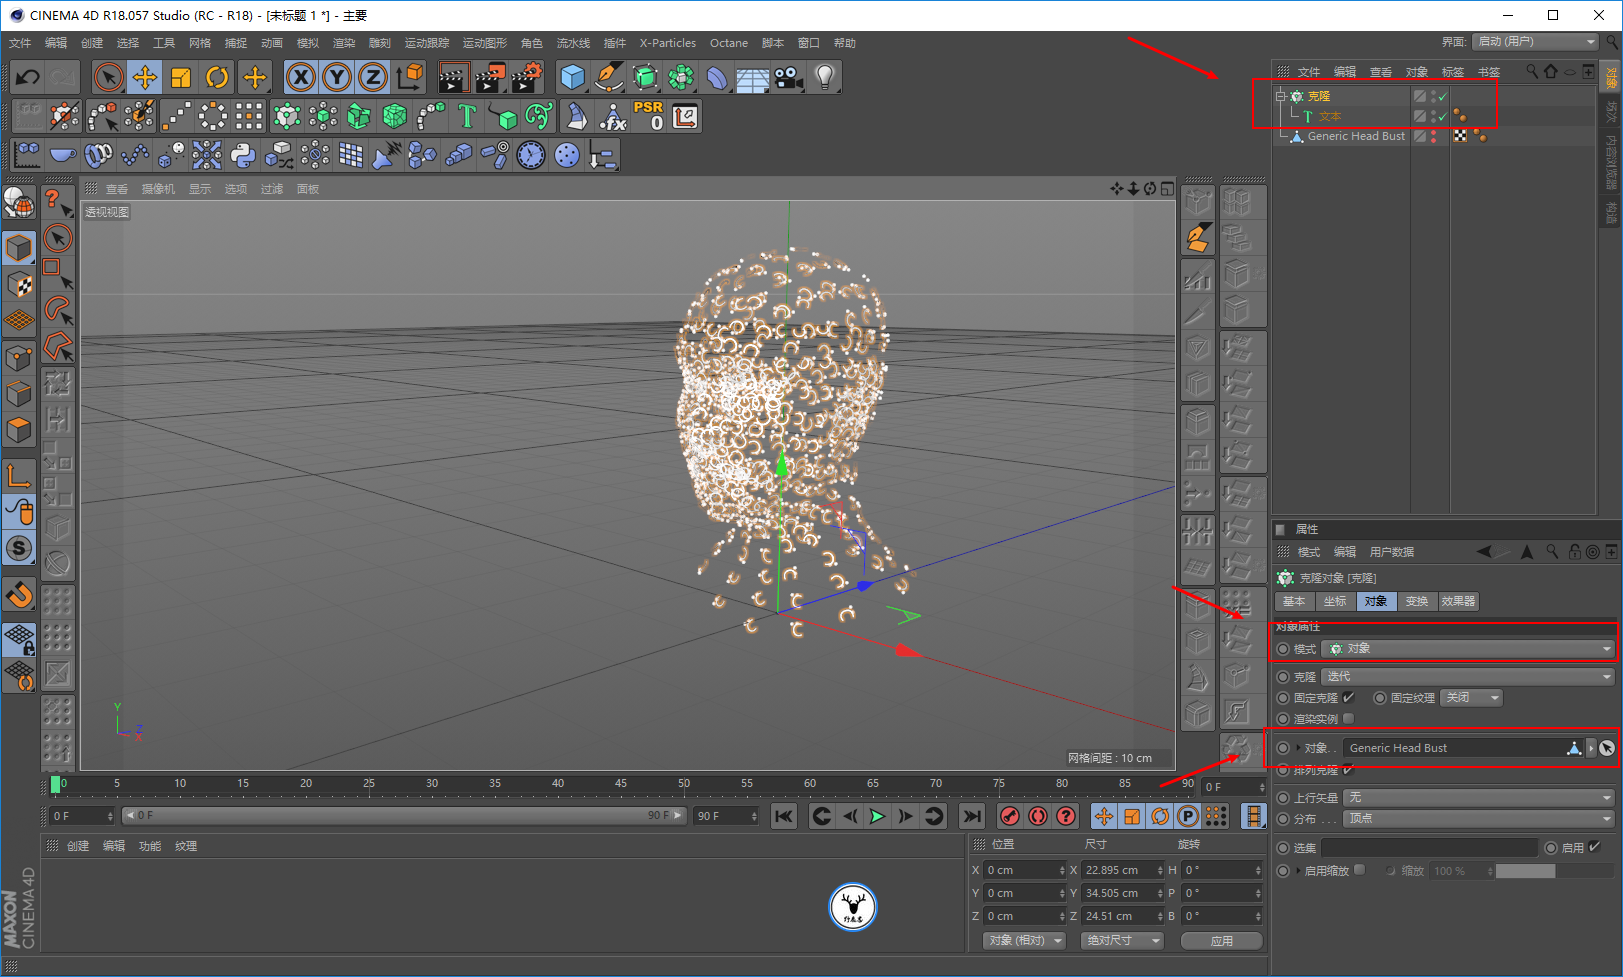Switch to the 效果器 tab
Image resolution: width=1623 pixels, height=977 pixels.
[1457, 601]
